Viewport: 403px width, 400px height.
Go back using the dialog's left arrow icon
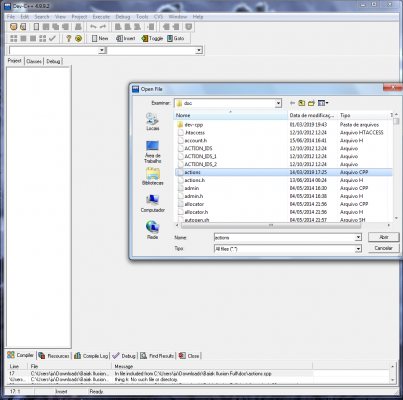[292, 103]
